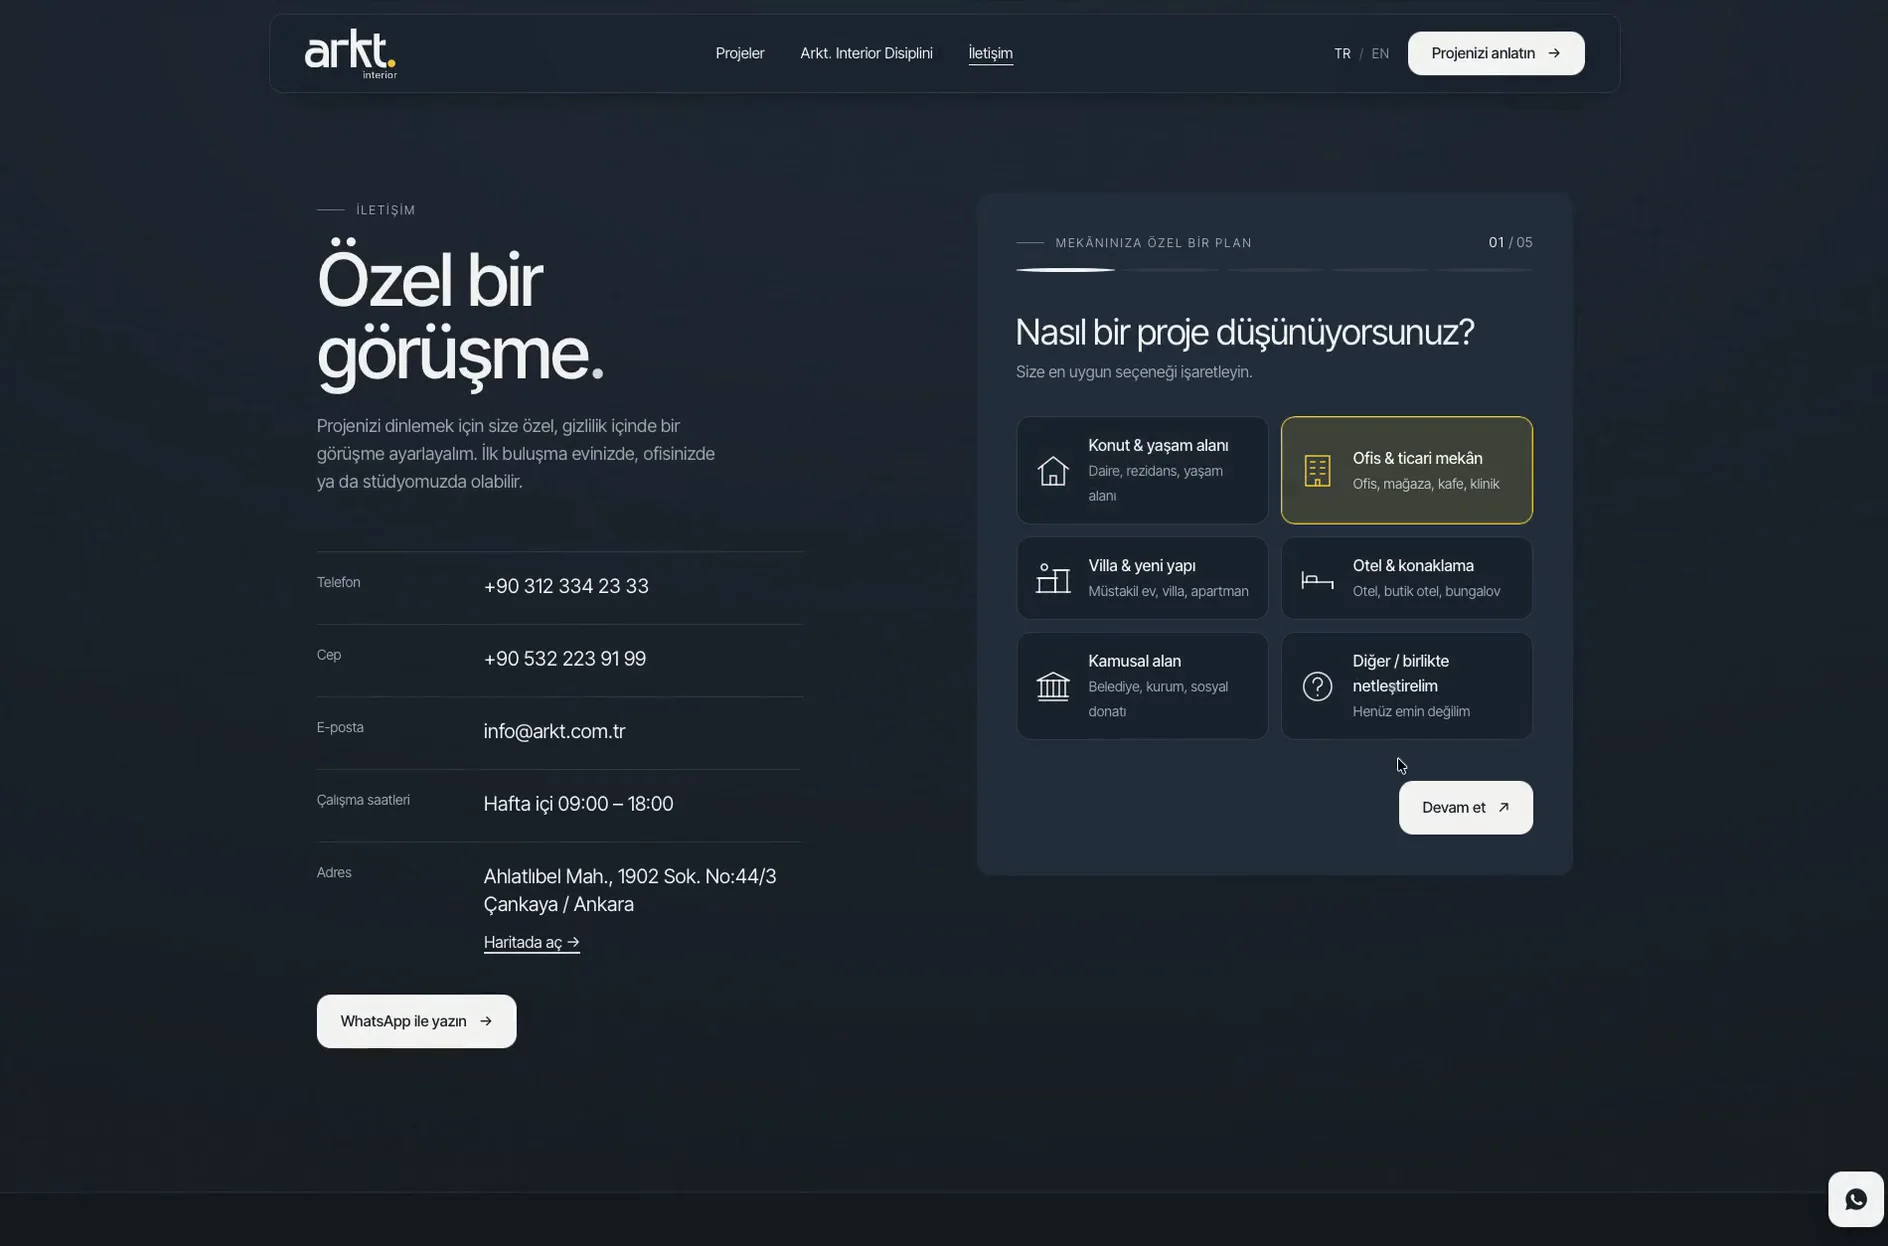Click the headline Özel bir görüşme.
The image size is (1888, 1246).
(x=461, y=317)
